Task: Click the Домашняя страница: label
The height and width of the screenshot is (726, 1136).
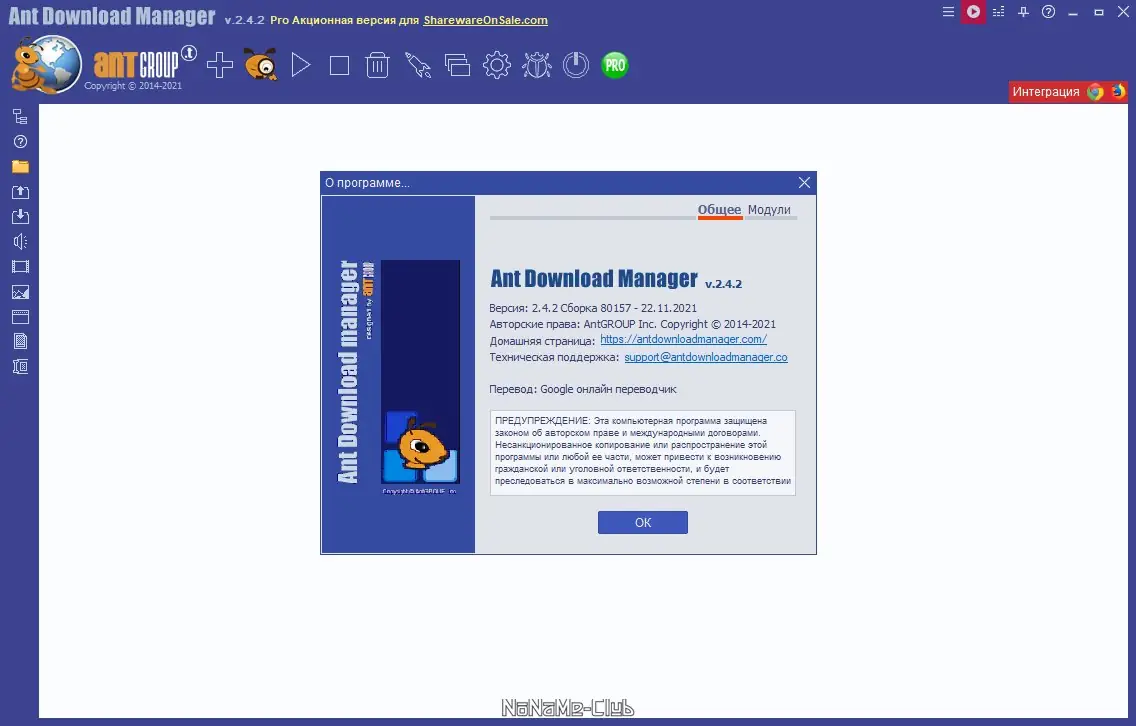Action: click(542, 341)
